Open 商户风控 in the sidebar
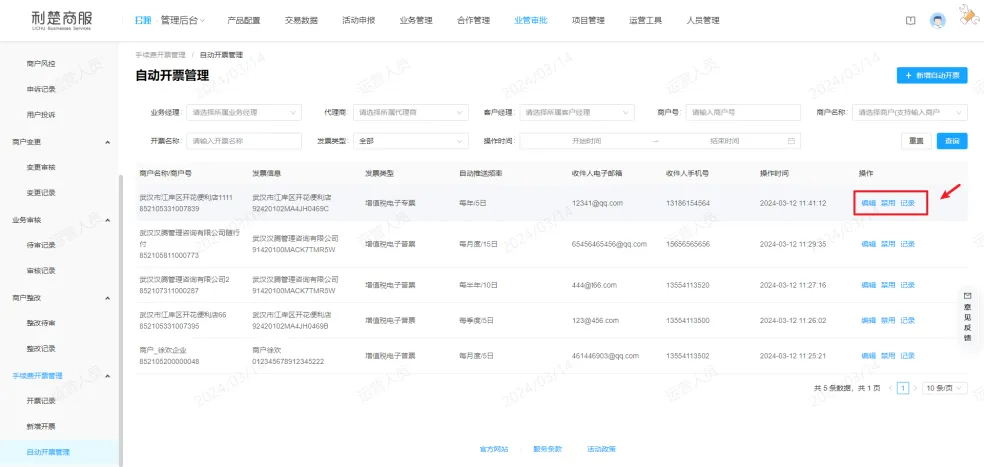Image resolution: width=984 pixels, height=467 pixels. coord(41,63)
